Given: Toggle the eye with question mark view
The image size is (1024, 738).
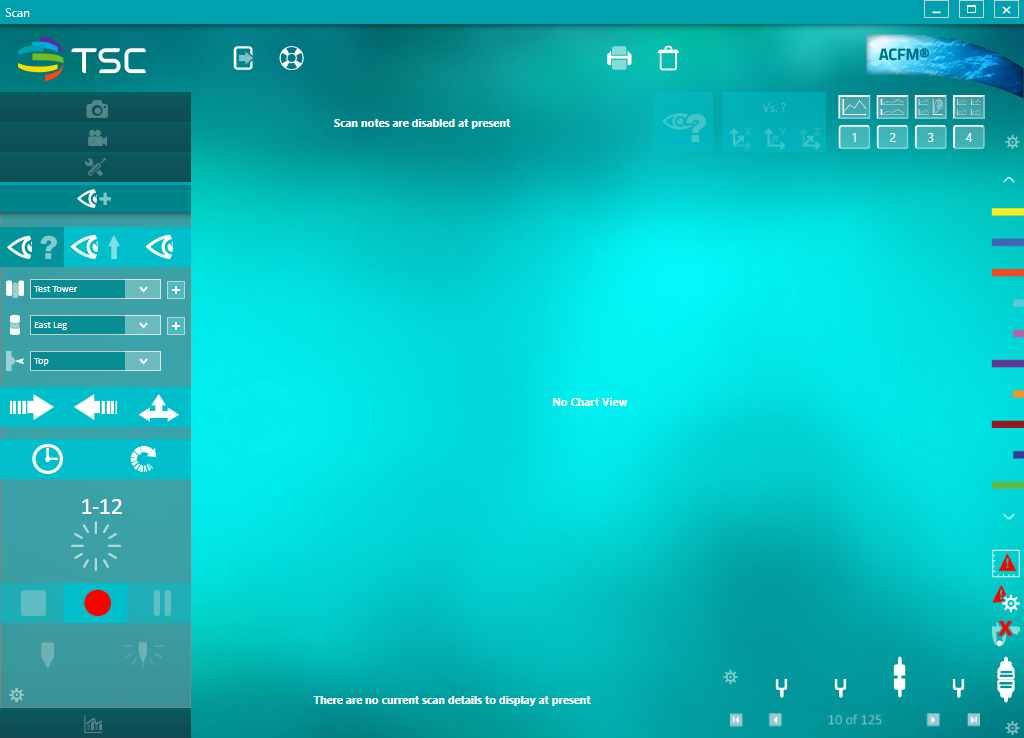Looking at the screenshot, I should [x=32, y=247].
